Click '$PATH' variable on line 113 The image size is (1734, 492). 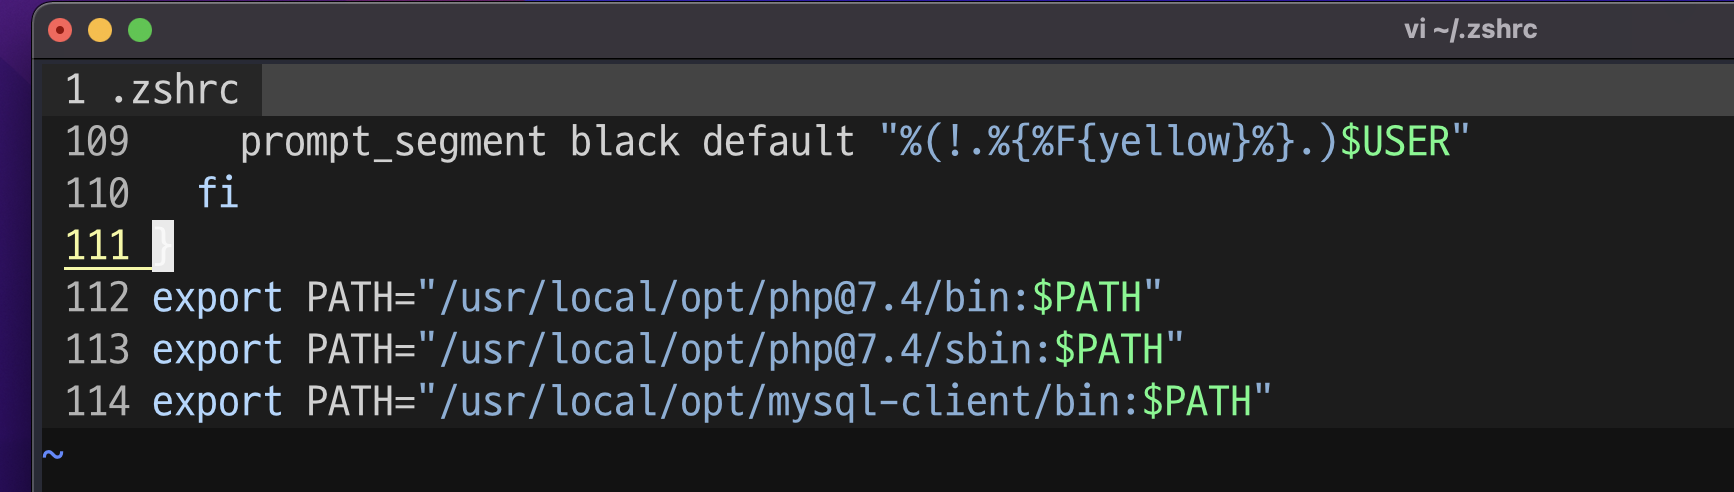point(1109,350)
